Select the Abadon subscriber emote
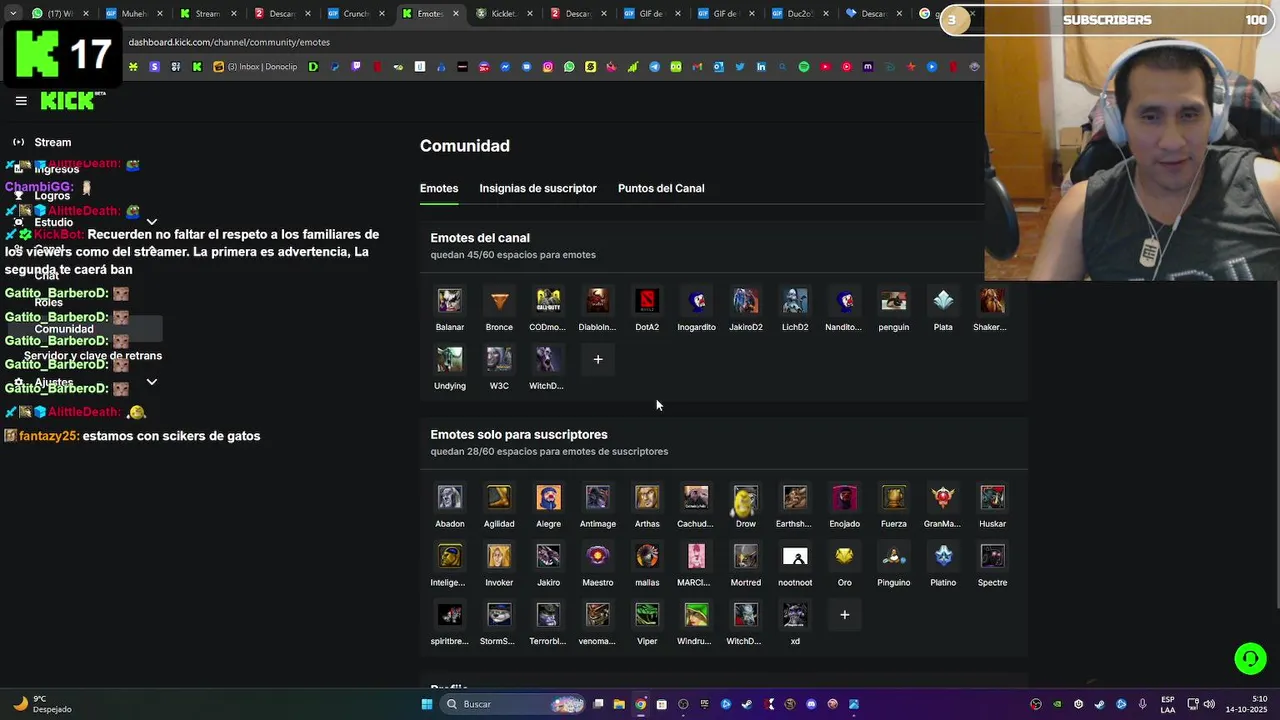The height and width of the screenshot is (720, 1280). pyautogui.click(x=450, y=498)
